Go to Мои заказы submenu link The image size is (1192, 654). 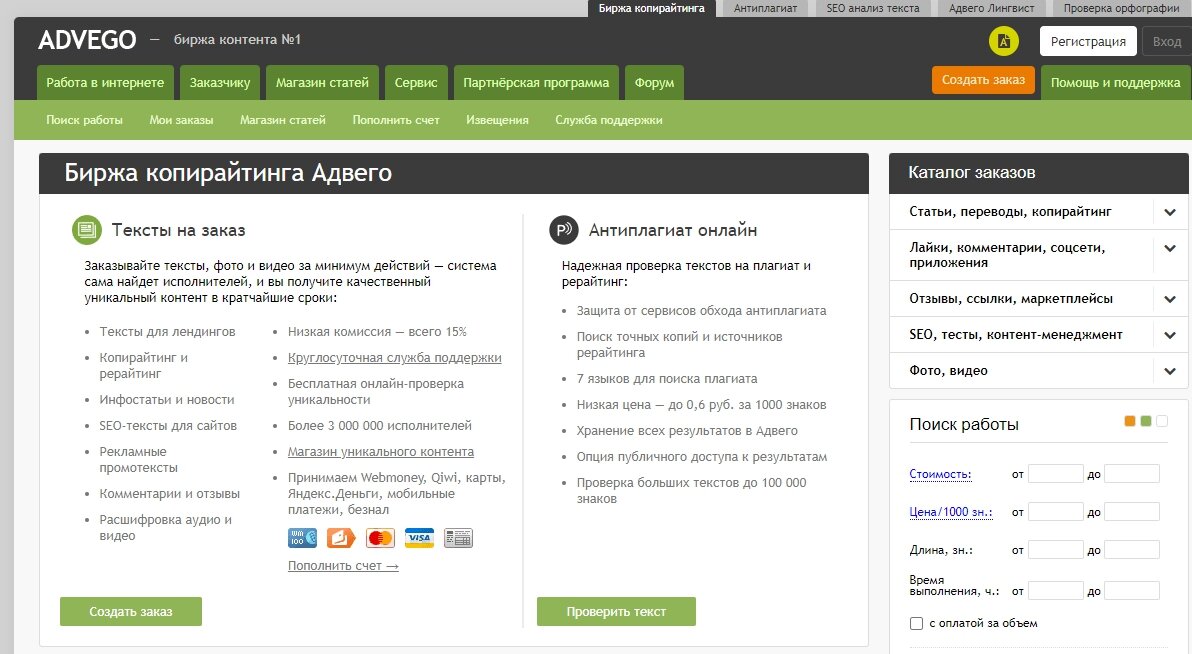[x=181, y=120]
